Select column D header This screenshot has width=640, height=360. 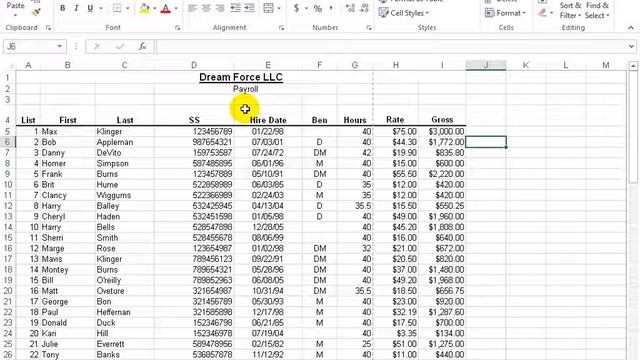[x=194, y=65]
